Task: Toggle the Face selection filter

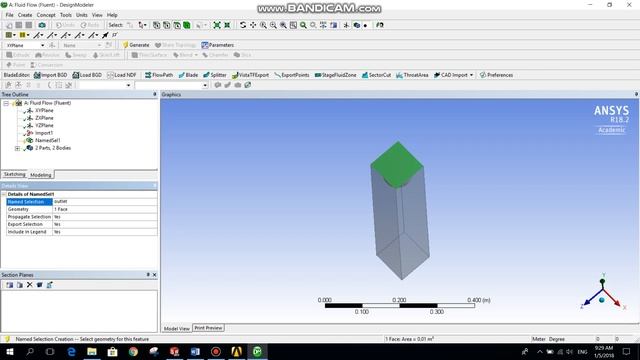Action: [x=177, y=25]
